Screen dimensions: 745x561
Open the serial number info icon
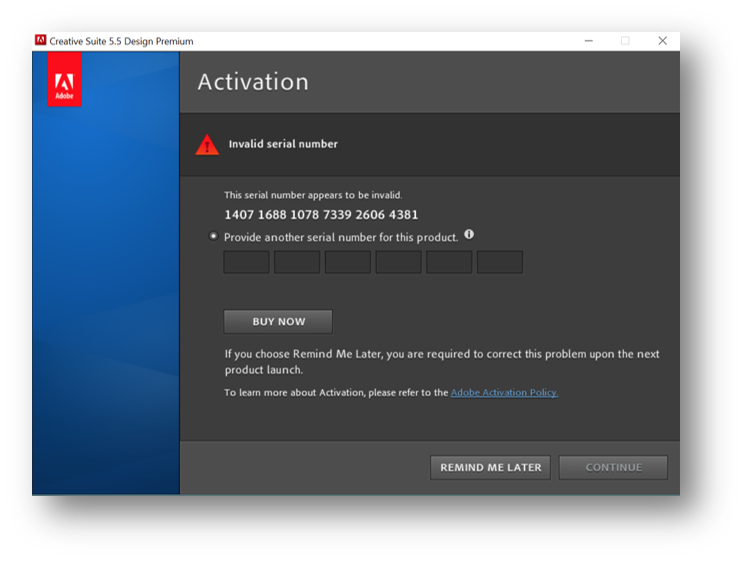(469, 234)
